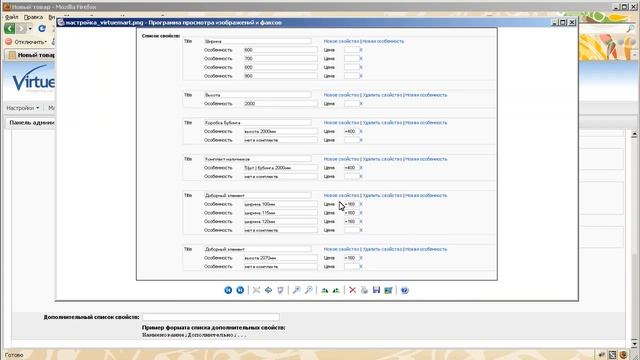Image resolution: width=640 pixels, height=360 pixels.
Task: Open Правка menu in Firefox
Action: pos(33,17)
